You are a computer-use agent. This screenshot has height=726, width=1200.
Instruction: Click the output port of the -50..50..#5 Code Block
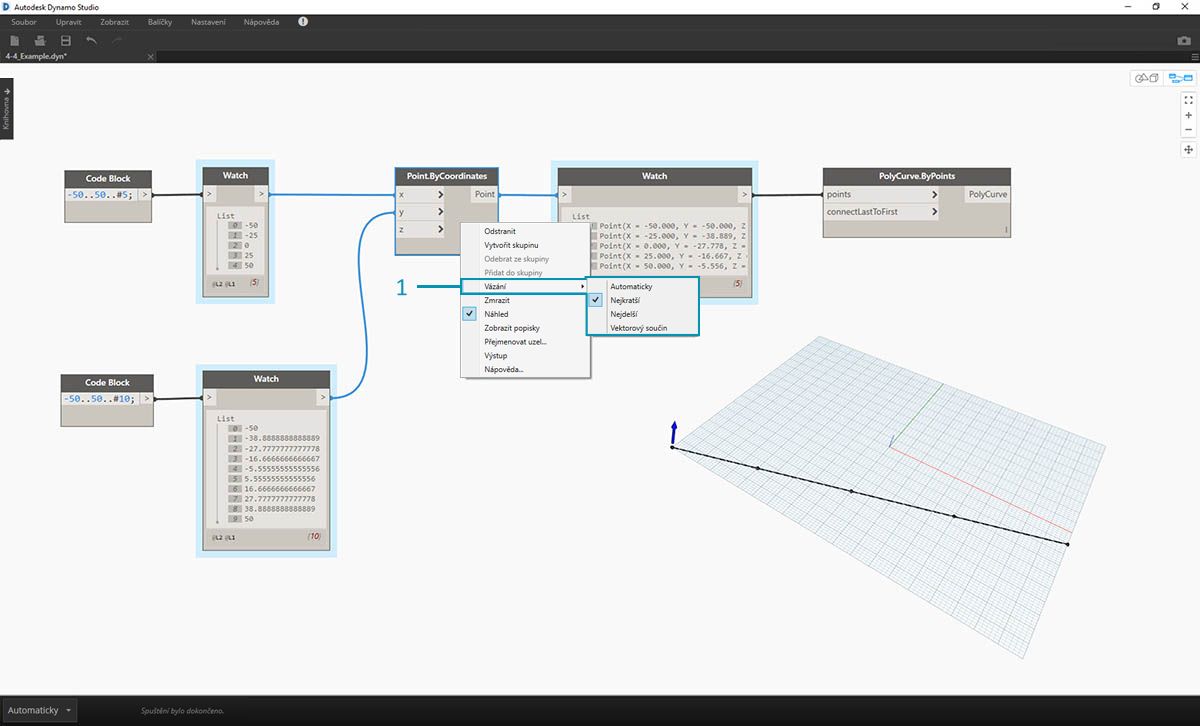click(145, 195)
